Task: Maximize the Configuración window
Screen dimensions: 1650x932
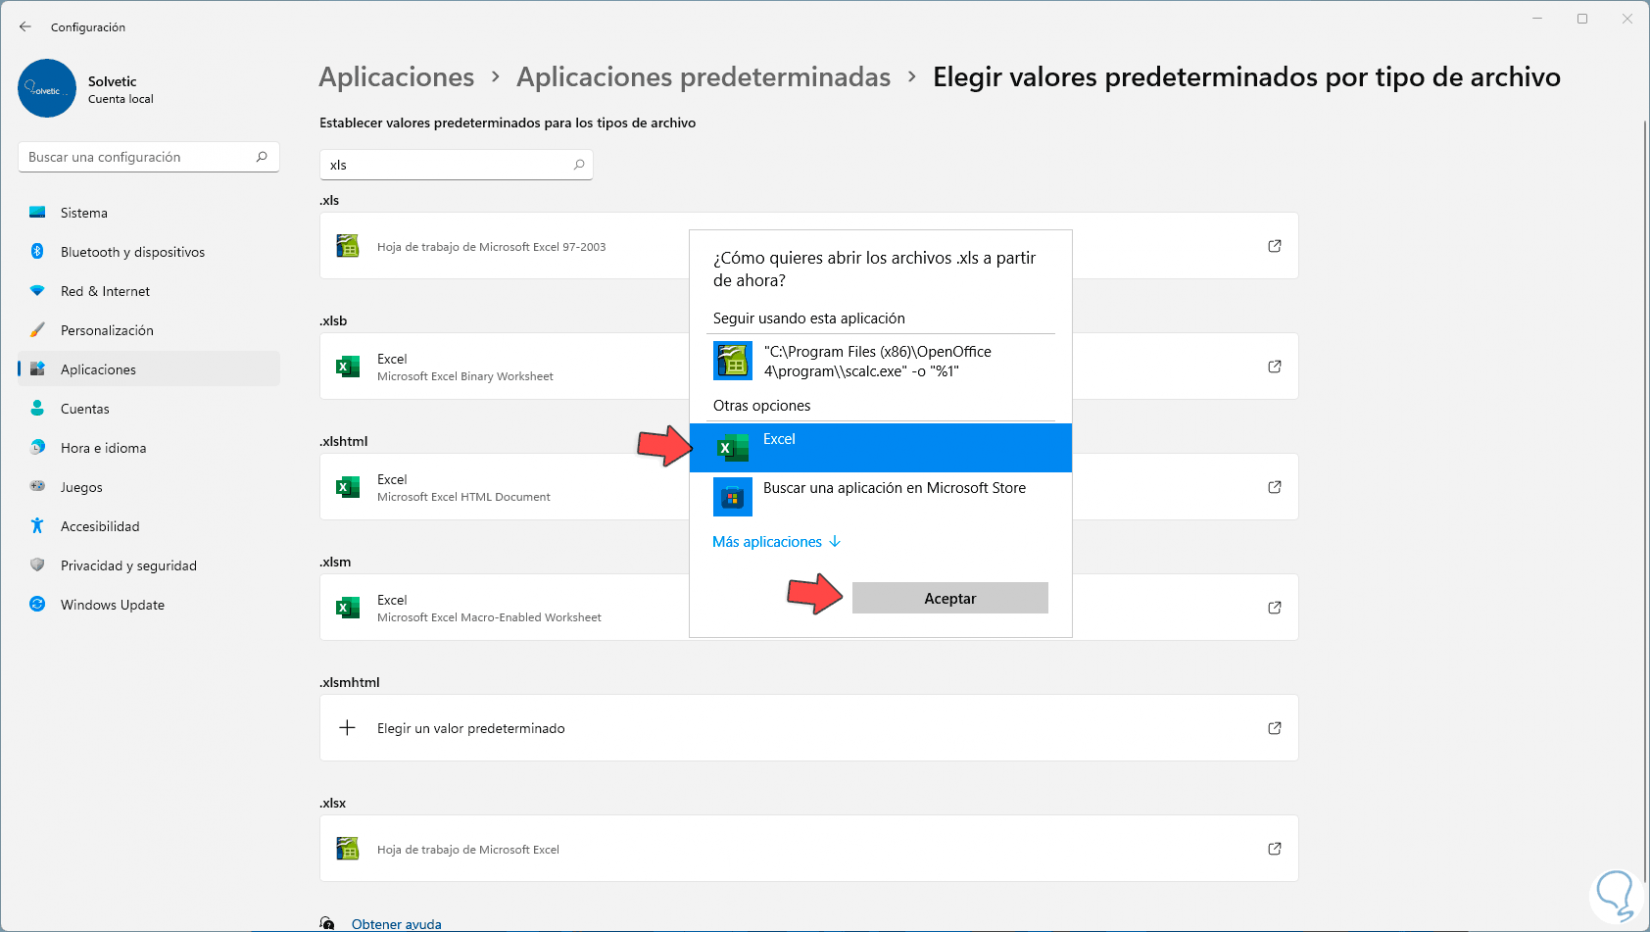Action: (x=1582, y=19)
